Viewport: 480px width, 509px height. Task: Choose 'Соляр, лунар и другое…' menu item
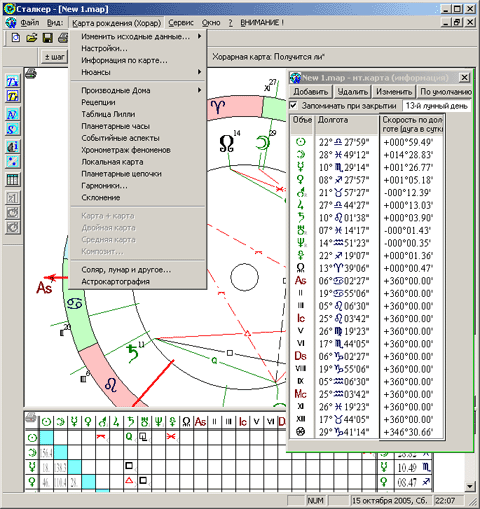click(139, 270)
